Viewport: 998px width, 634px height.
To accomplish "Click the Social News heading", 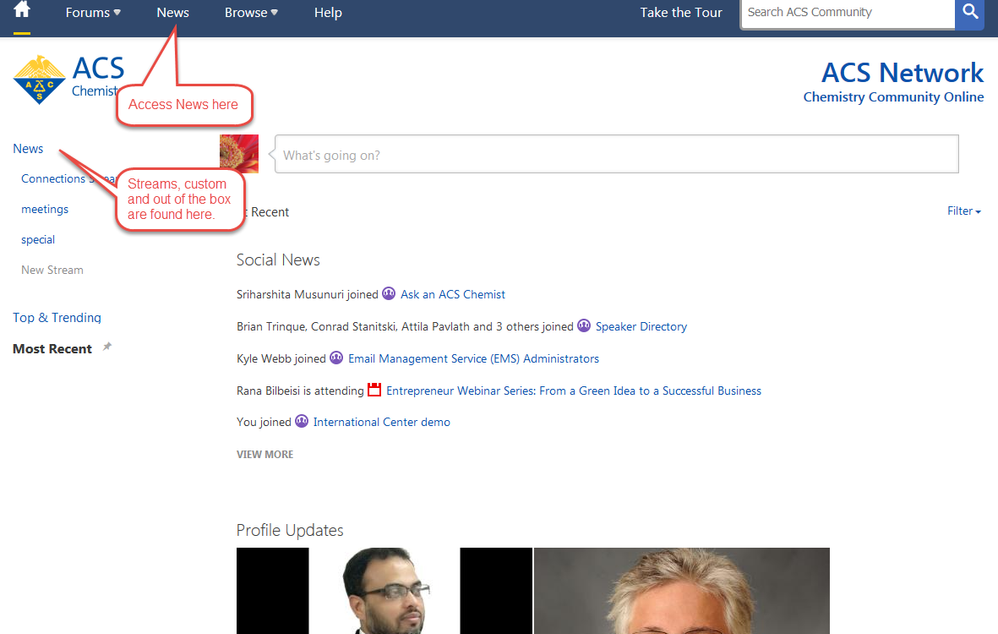I will 278,260.
